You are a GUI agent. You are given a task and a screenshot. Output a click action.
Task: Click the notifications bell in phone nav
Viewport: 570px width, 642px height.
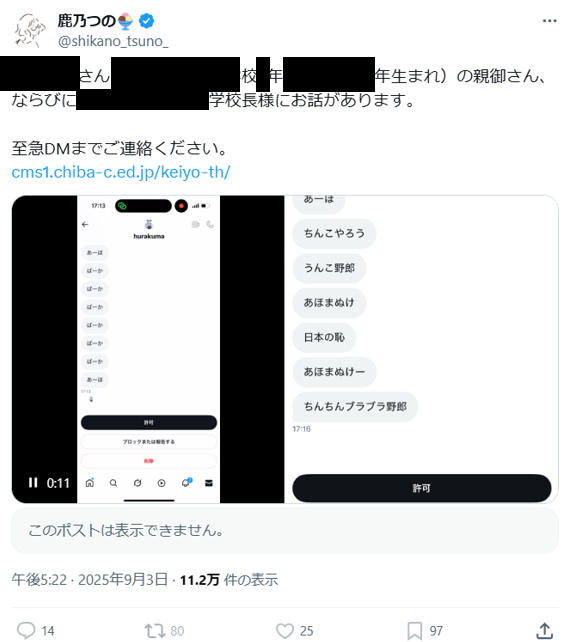[x=186, y=482]
